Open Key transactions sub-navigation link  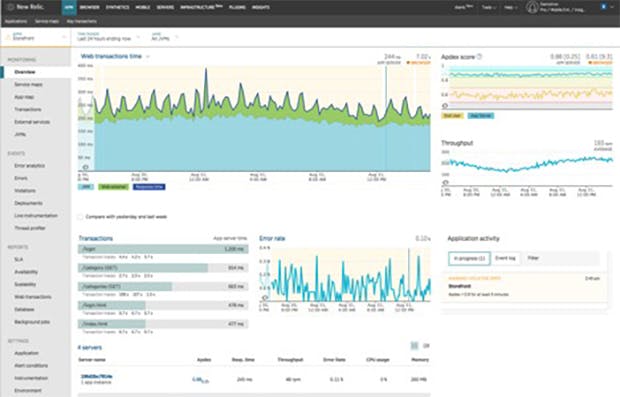point(81,21)
